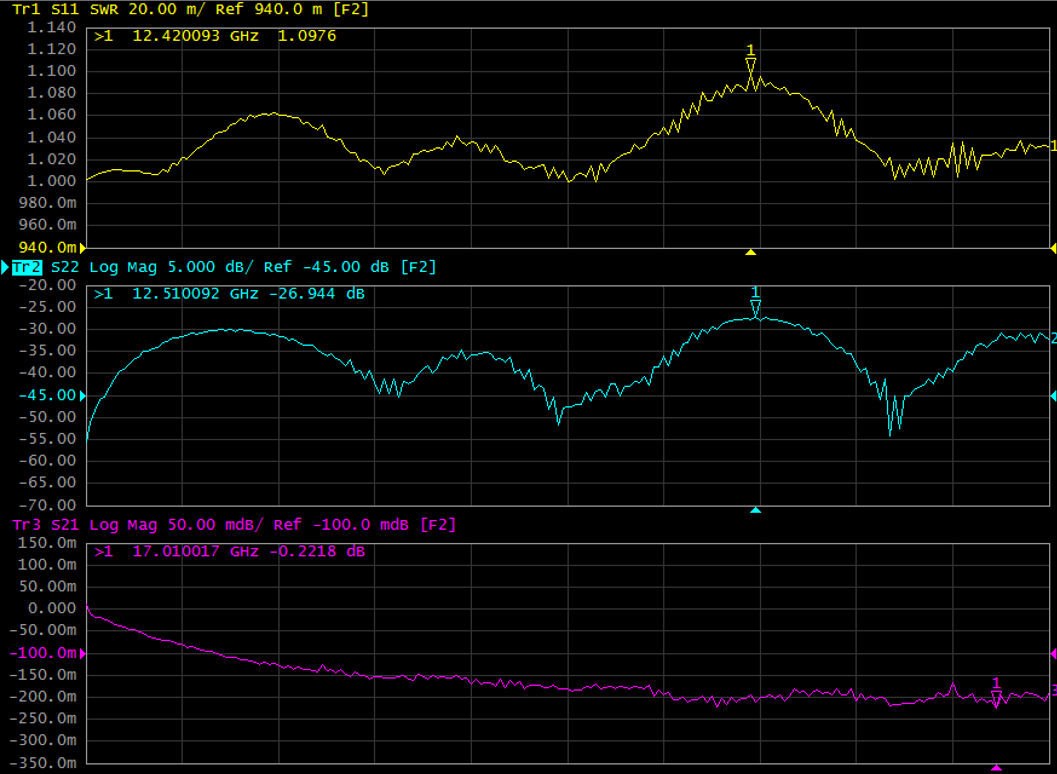Click the cyan reference level arrow at -45.00 on left
1057x774 pixels.
click(84, 396)
